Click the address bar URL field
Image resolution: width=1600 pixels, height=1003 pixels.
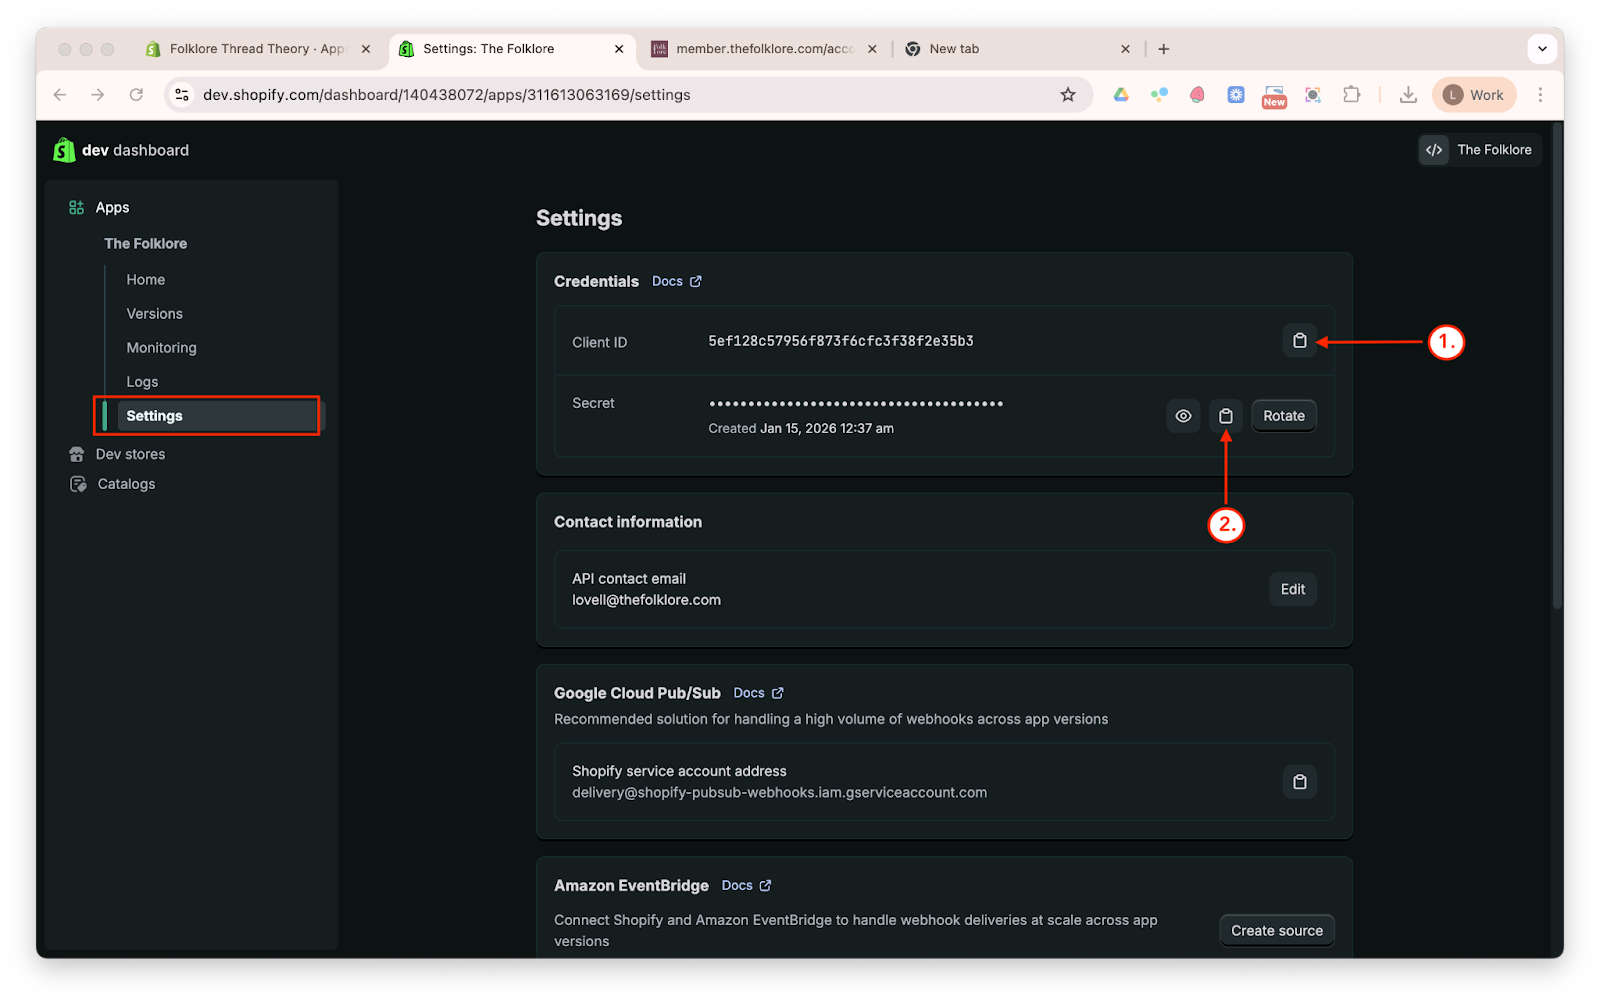(600, 95)
